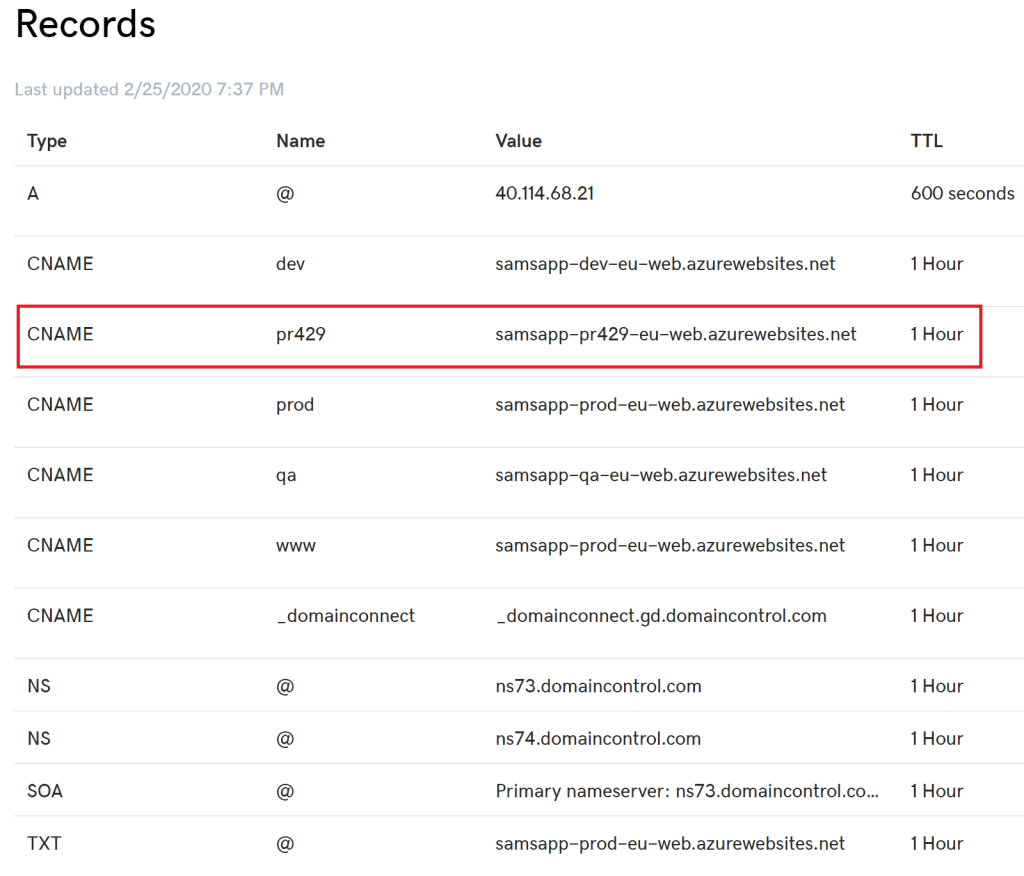
Task: Click the Type column header
Action: tap(47, 141)
